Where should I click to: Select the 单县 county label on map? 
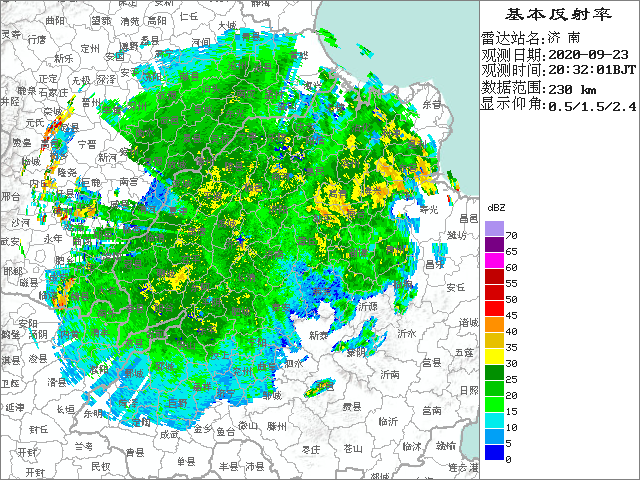pyautogui.click(x=187, y=462)
